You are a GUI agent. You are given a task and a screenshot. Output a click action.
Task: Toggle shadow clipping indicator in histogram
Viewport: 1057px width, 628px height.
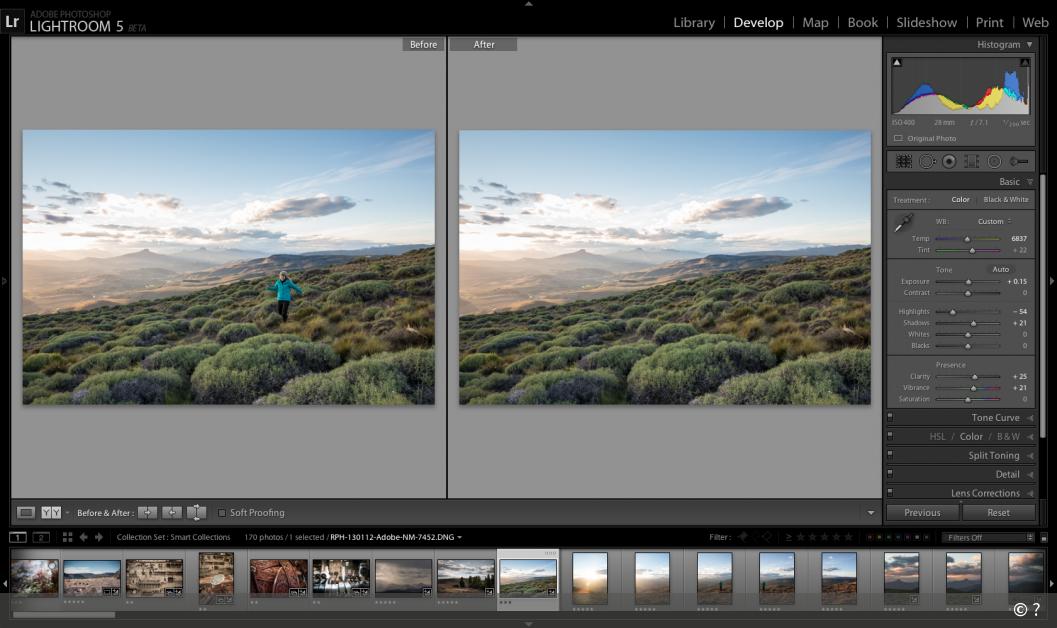(897, 62)
